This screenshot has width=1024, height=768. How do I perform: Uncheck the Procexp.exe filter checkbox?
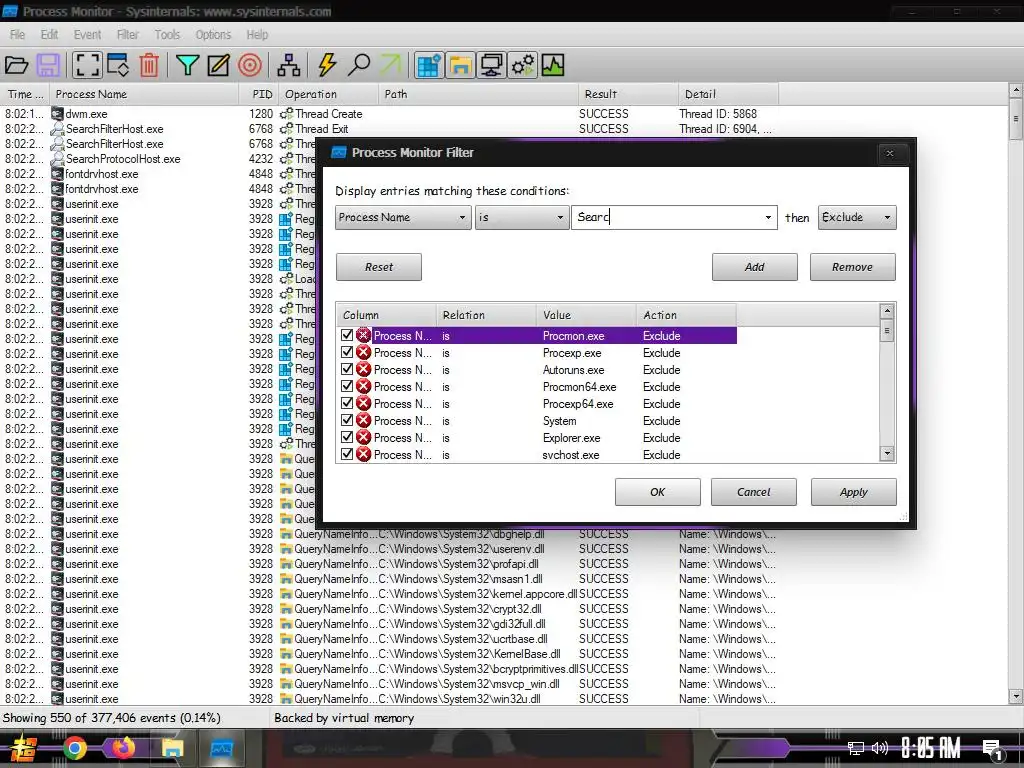click(x=347, y=352)
